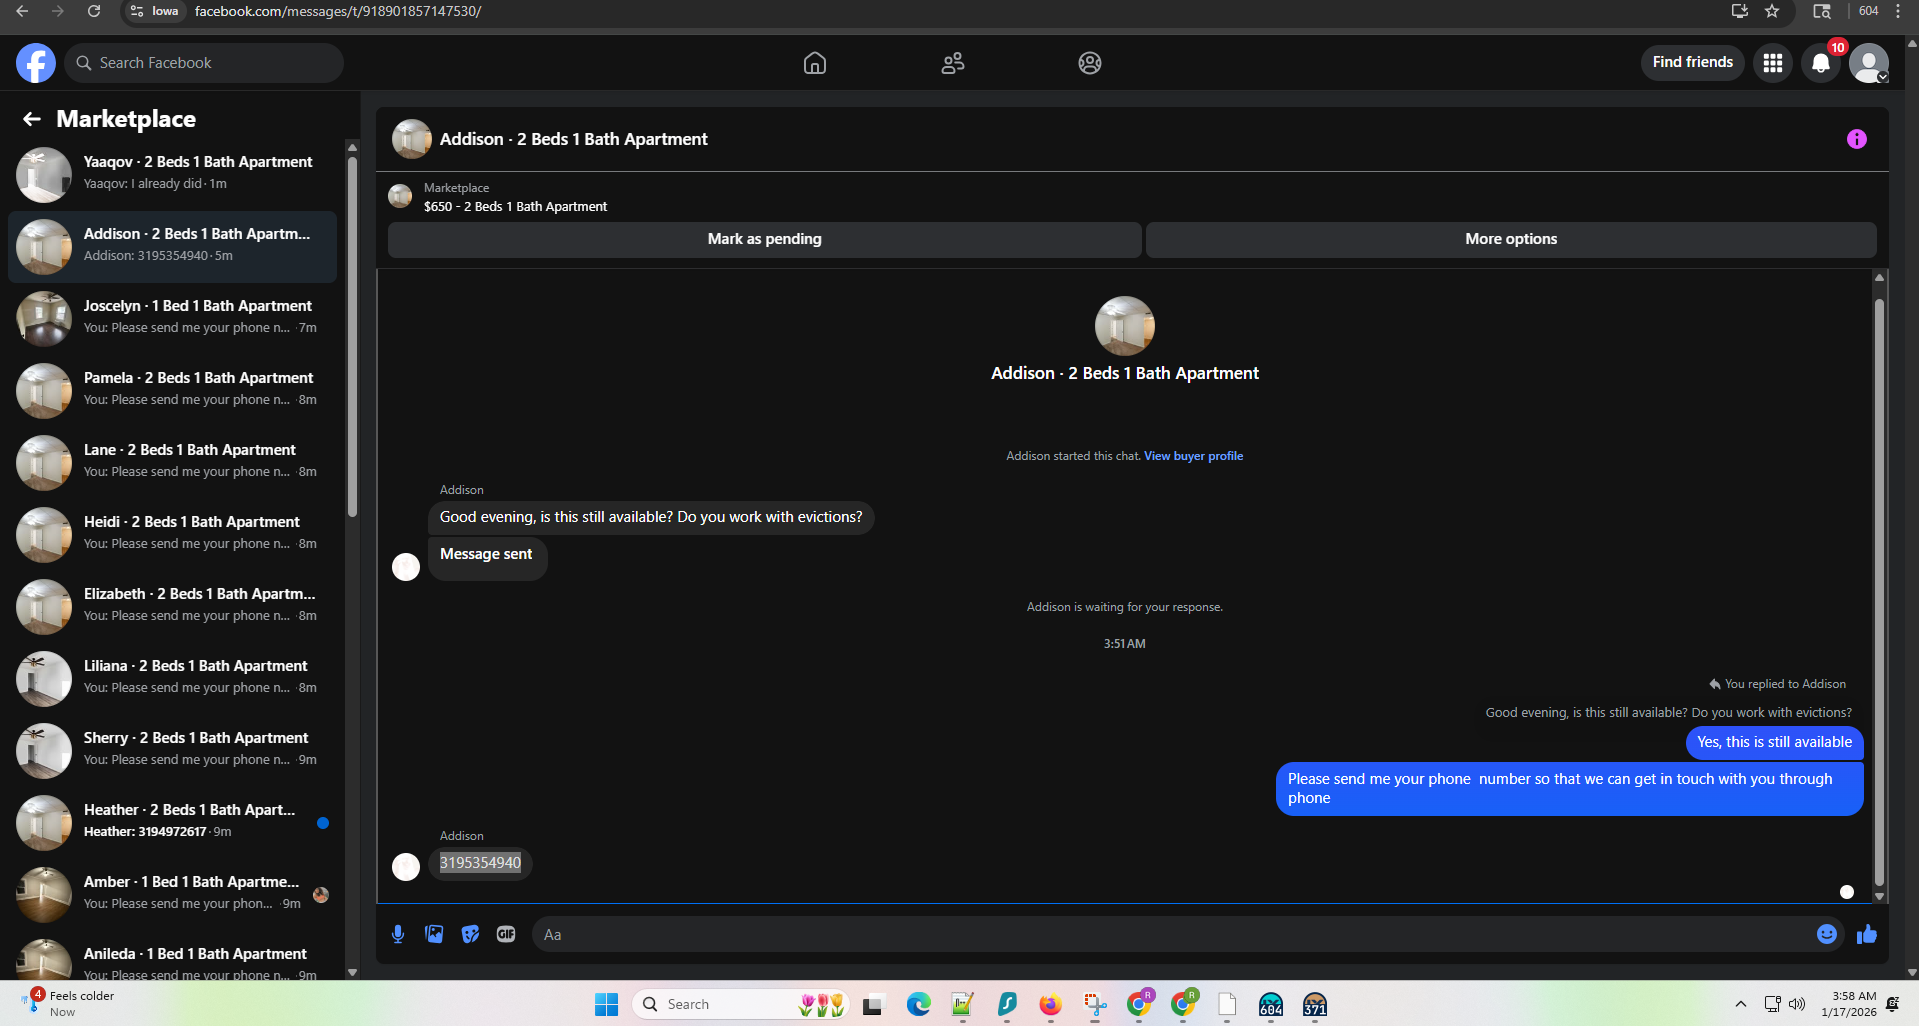The width and height of the screenshot is (1919, 1026).
Task: Open the Facebook logo home link
Action: [36, 63]
